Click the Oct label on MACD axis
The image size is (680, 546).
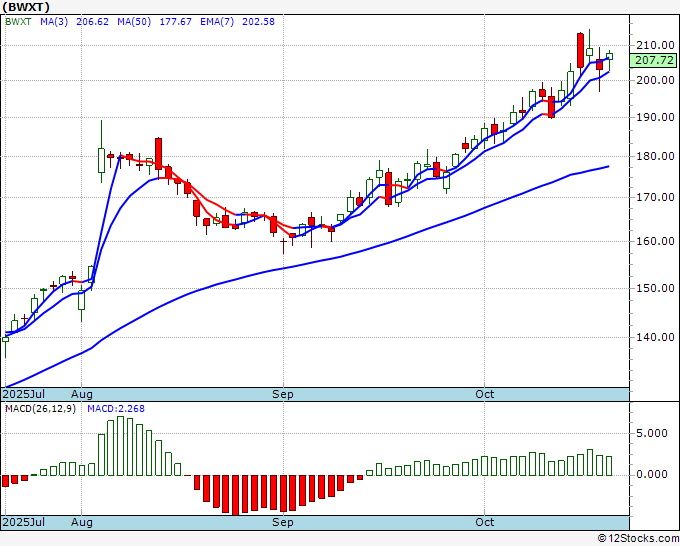[484, 522]
